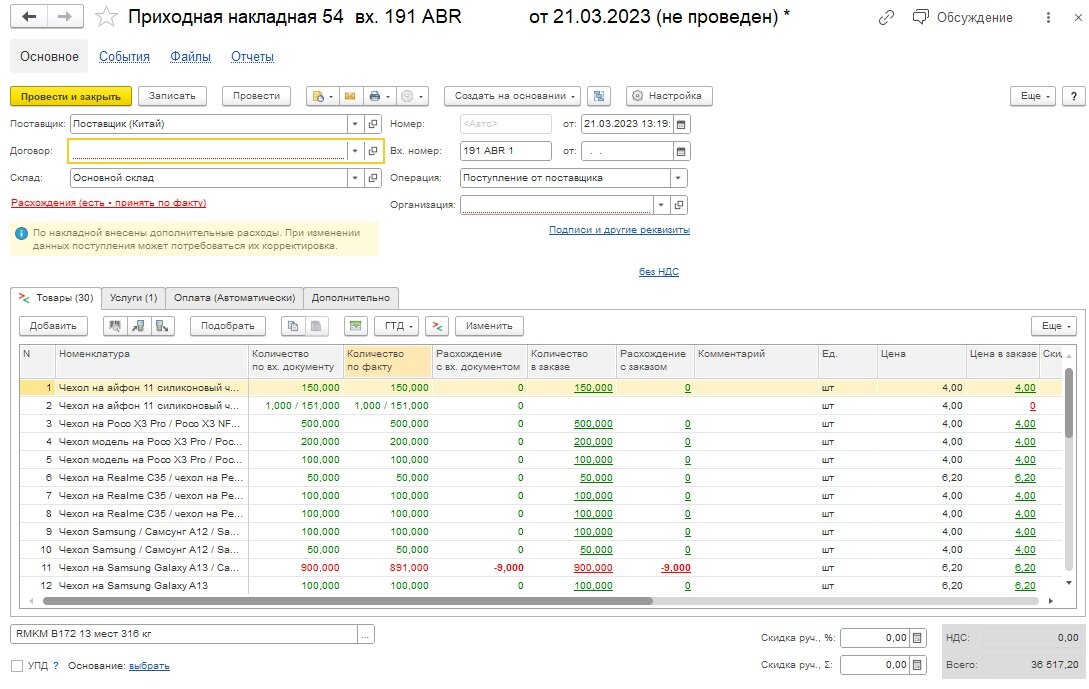Switch to the Услуги (1) tab
The image size is (1089, 689).
tap(133, 298)
